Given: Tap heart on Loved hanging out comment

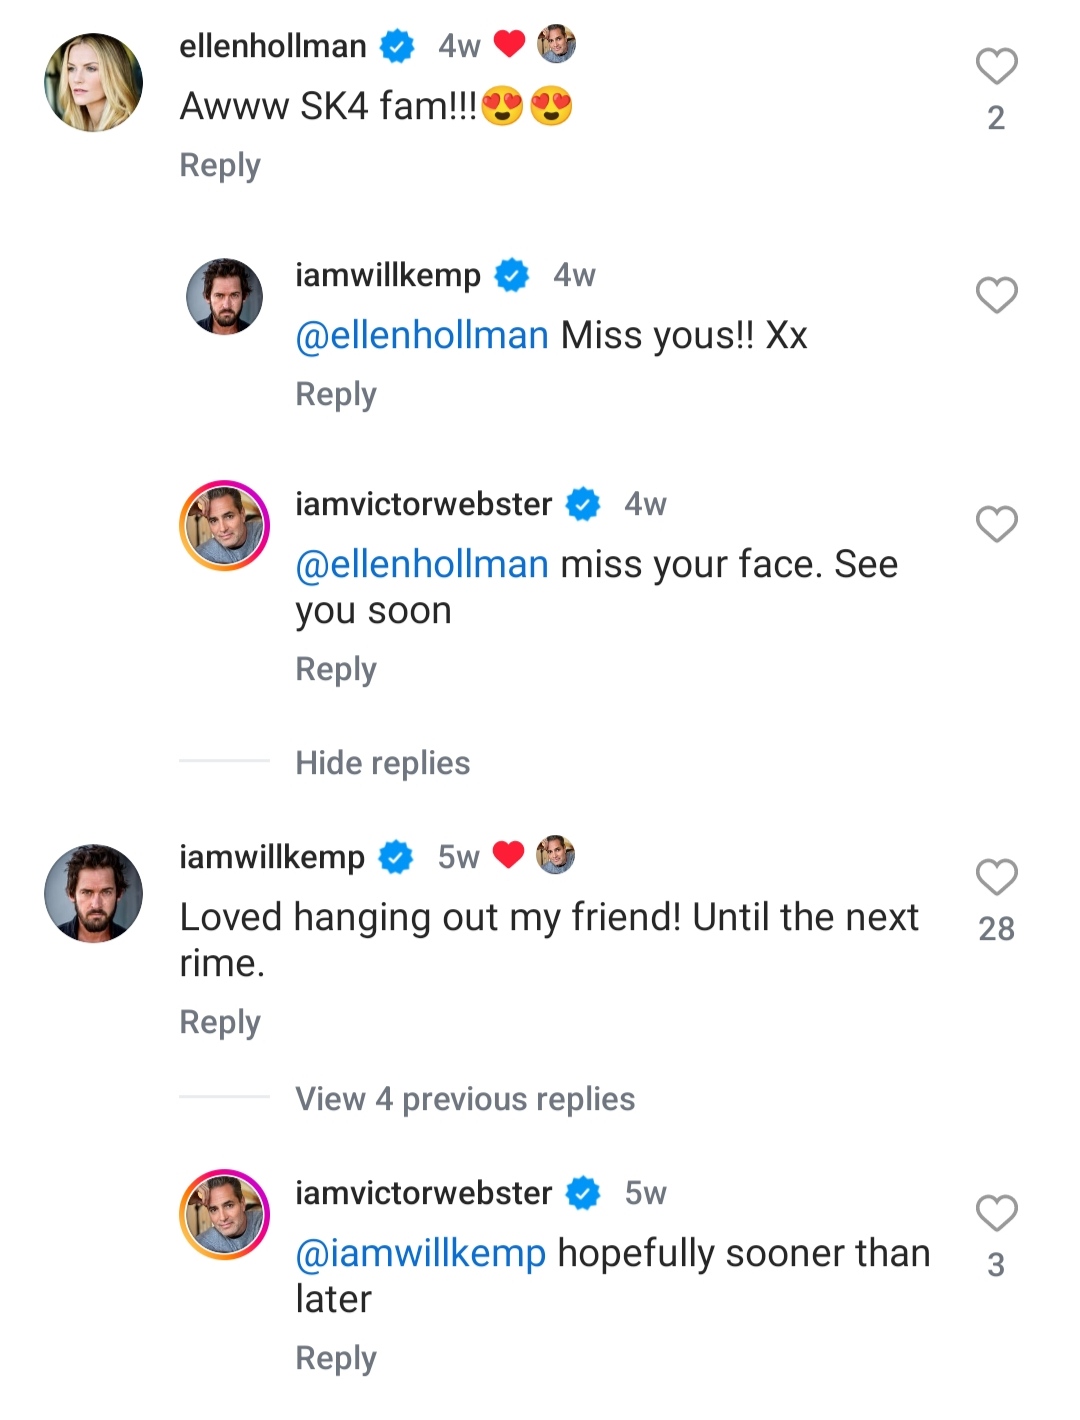Looking at the screenshot, I should 996,877.
